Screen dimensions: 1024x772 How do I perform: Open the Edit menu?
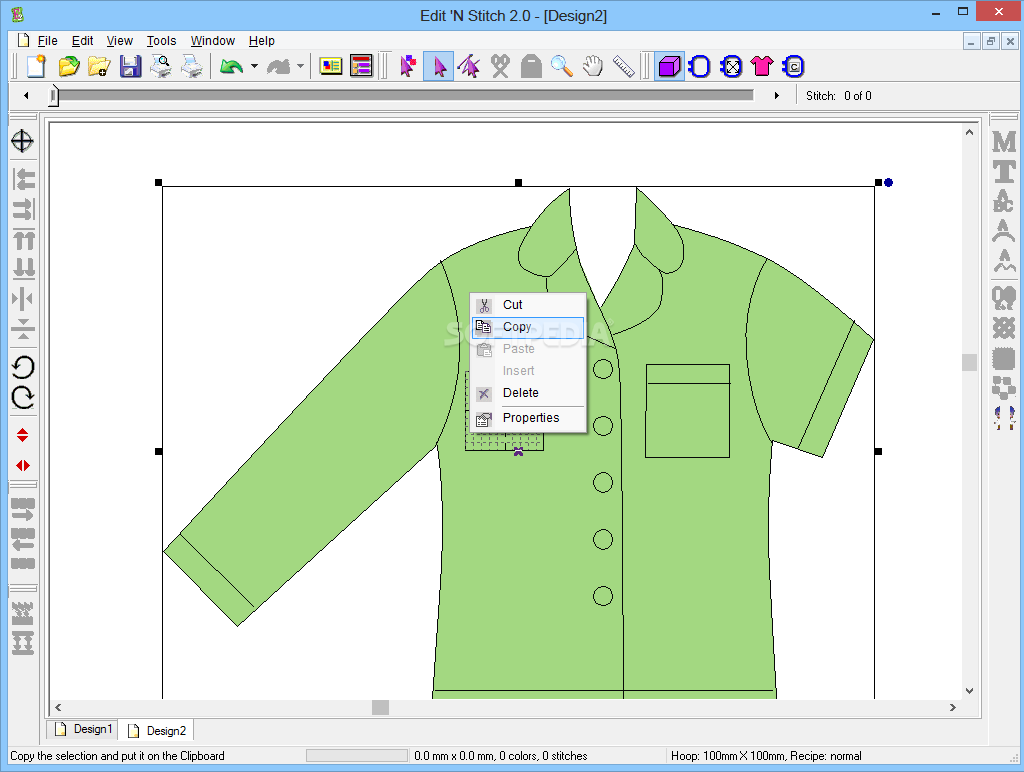point(82,40)
